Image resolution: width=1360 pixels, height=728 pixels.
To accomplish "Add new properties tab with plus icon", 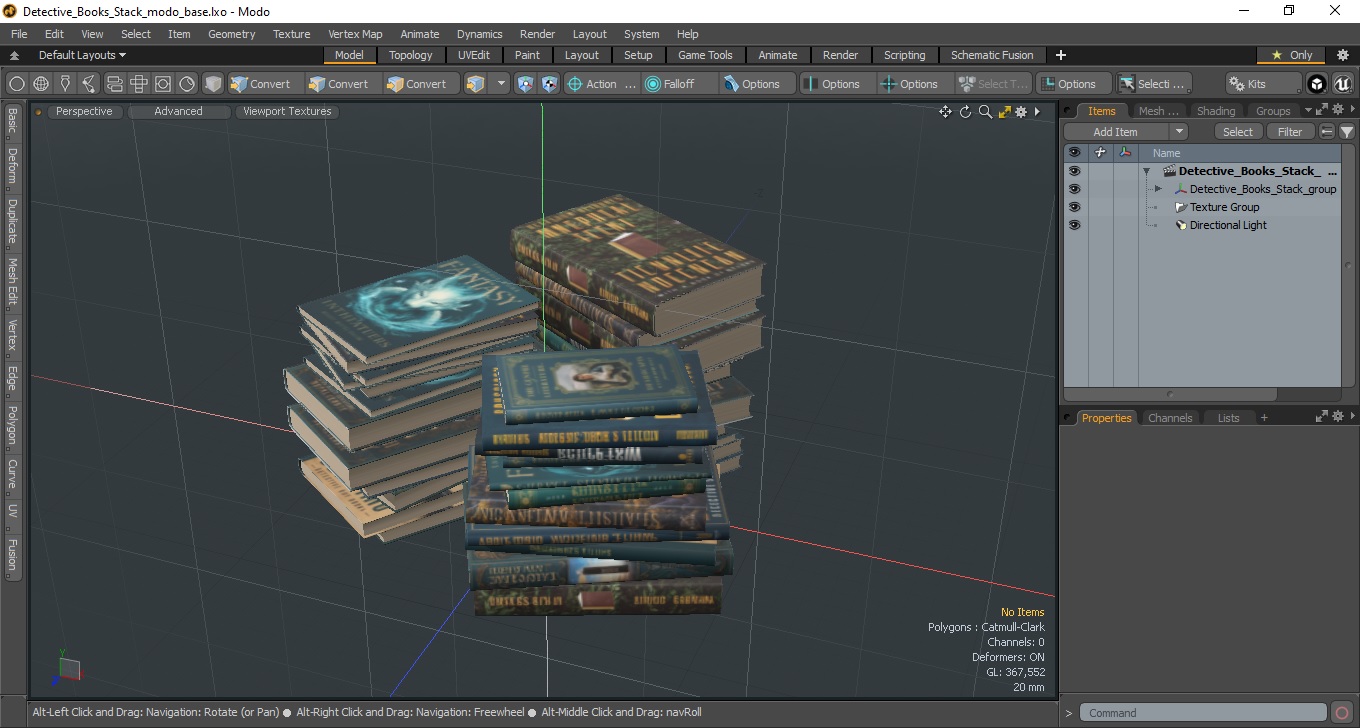I will (x=1264, y=418).
